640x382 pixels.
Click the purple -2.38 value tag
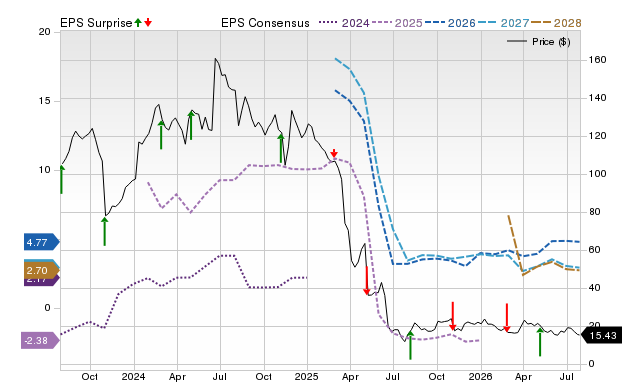tap(40, 340)
